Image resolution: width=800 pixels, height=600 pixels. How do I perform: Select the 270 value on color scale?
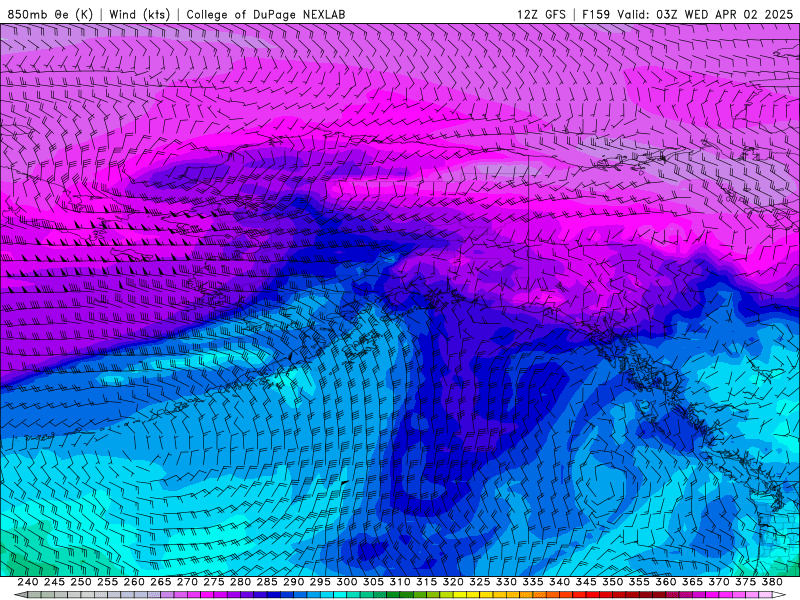(x=187, y=582)
